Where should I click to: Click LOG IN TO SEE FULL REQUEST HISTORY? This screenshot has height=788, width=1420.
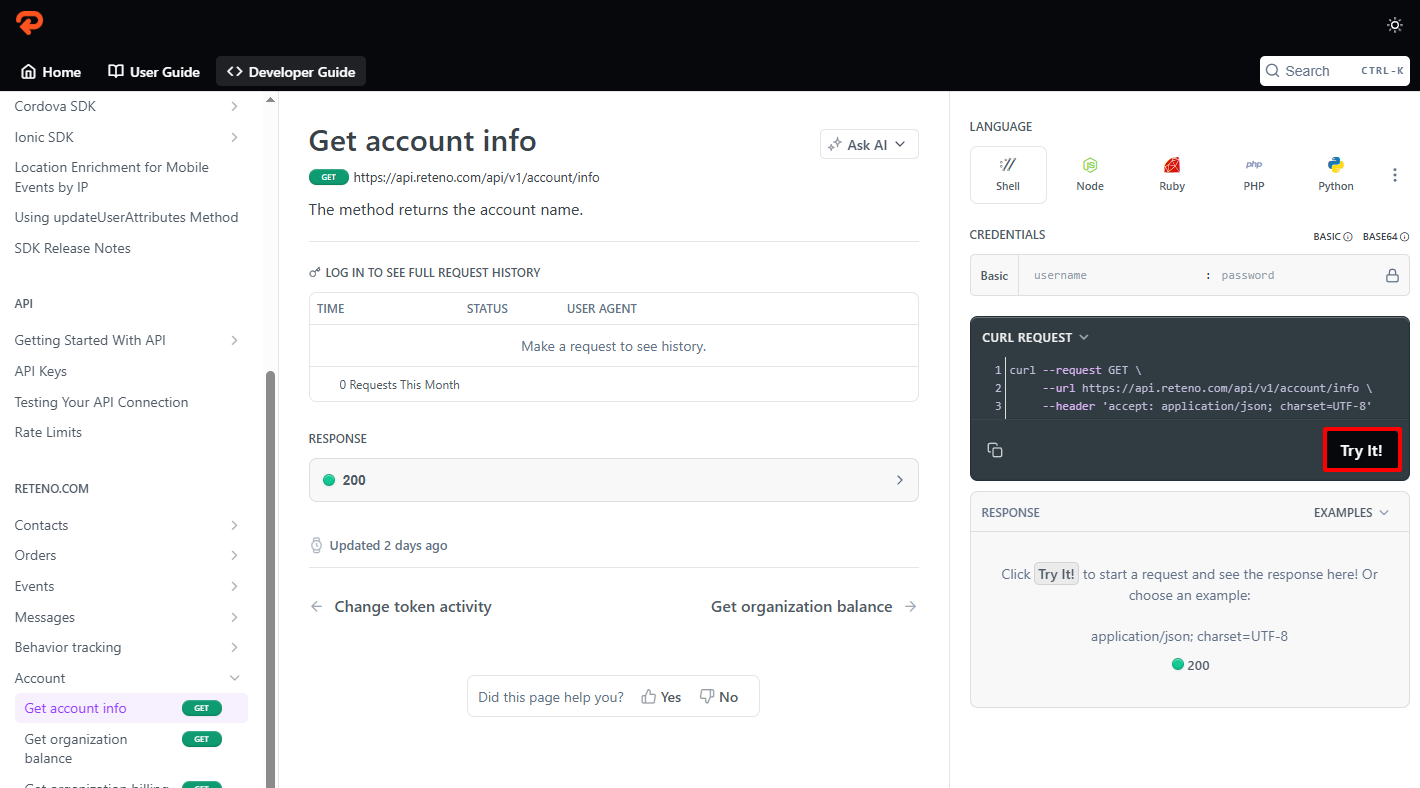click(x=433, y=272)
